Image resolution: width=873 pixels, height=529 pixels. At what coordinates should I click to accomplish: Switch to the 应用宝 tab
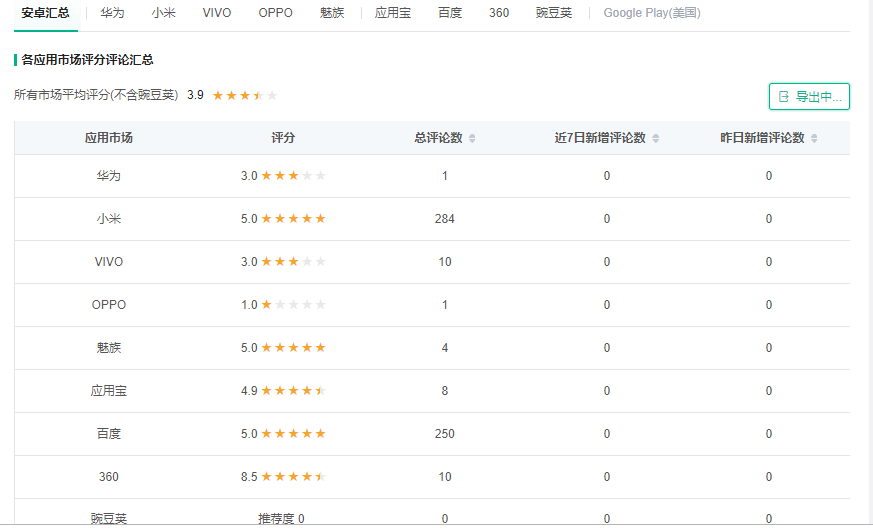(393, 13)
